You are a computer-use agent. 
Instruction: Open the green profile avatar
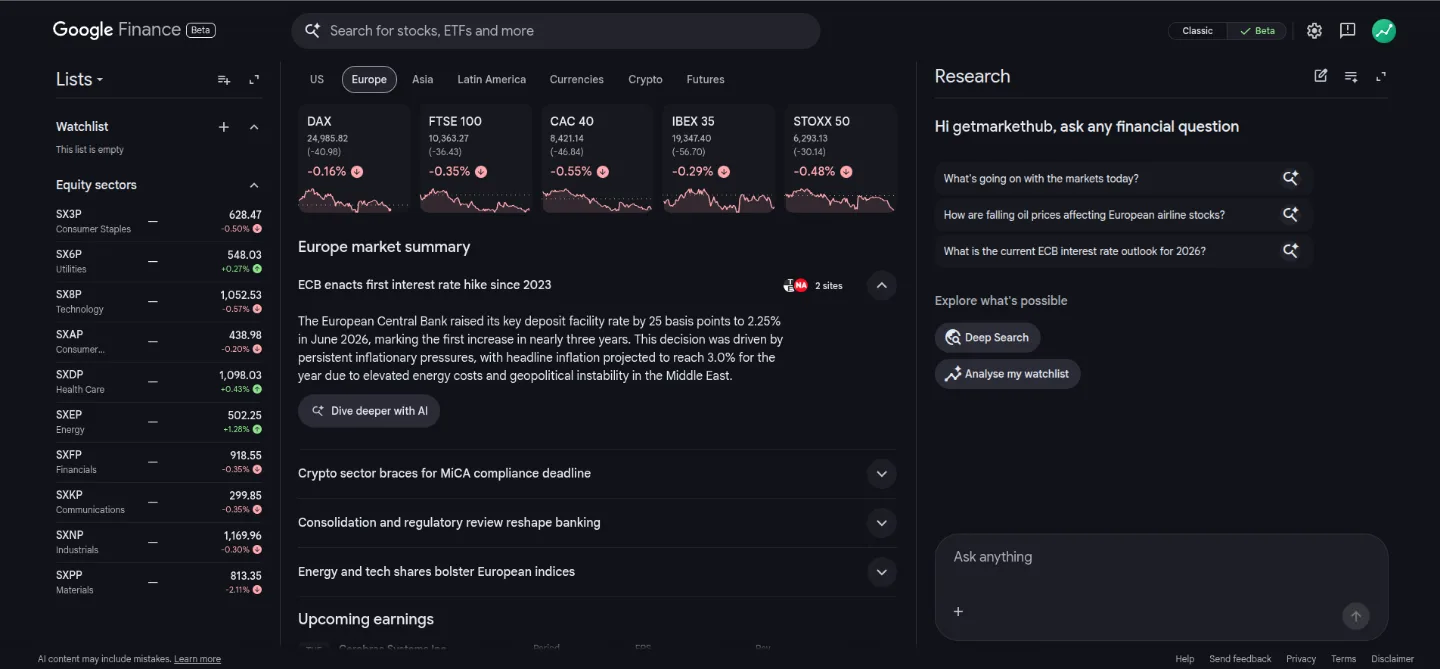pos(1384,31)
